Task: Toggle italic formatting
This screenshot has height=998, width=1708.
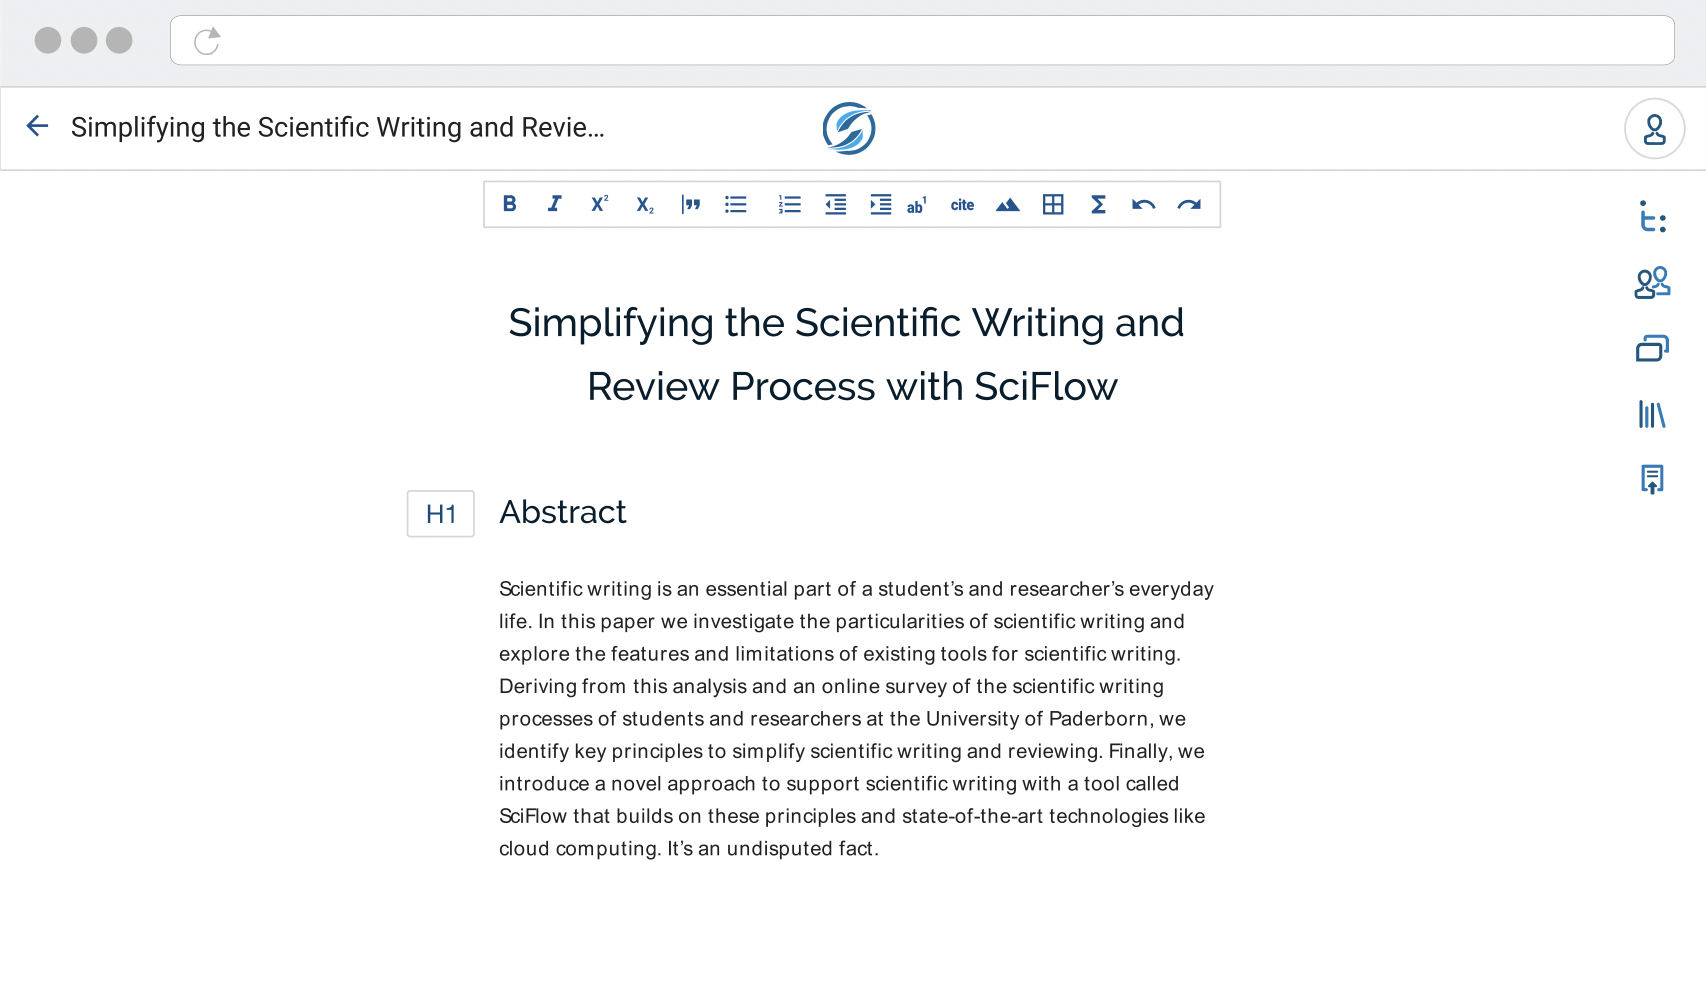Action: click(x=554, y=204)
